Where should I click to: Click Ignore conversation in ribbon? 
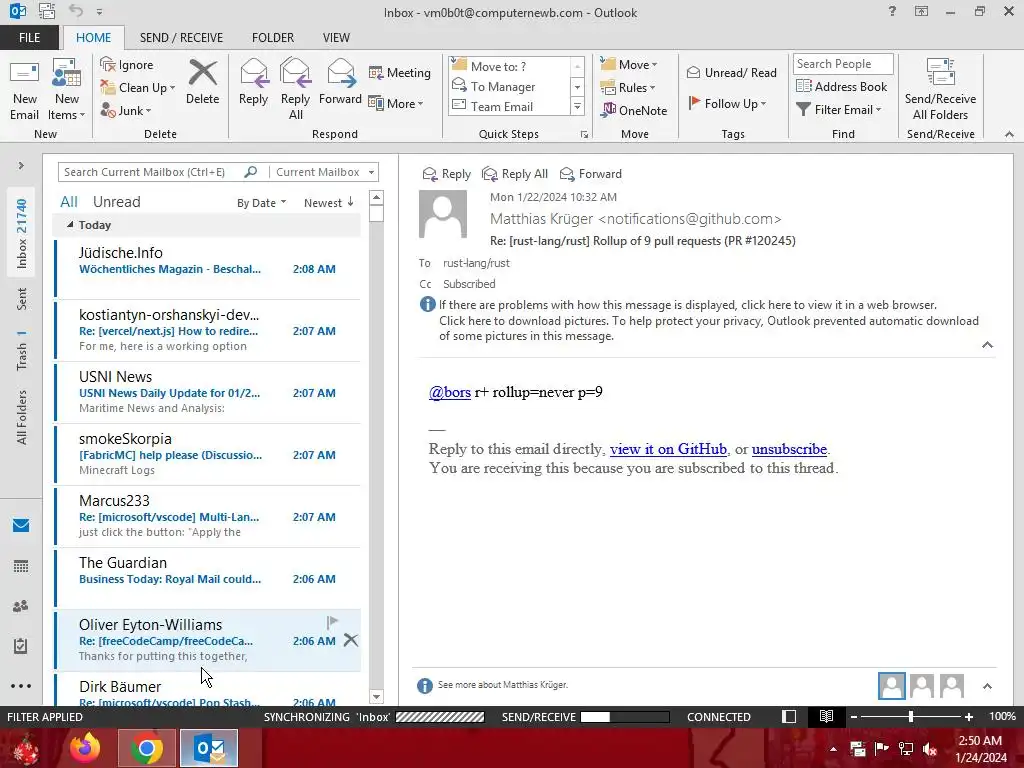pyautogui.click(x=127, y=65)
